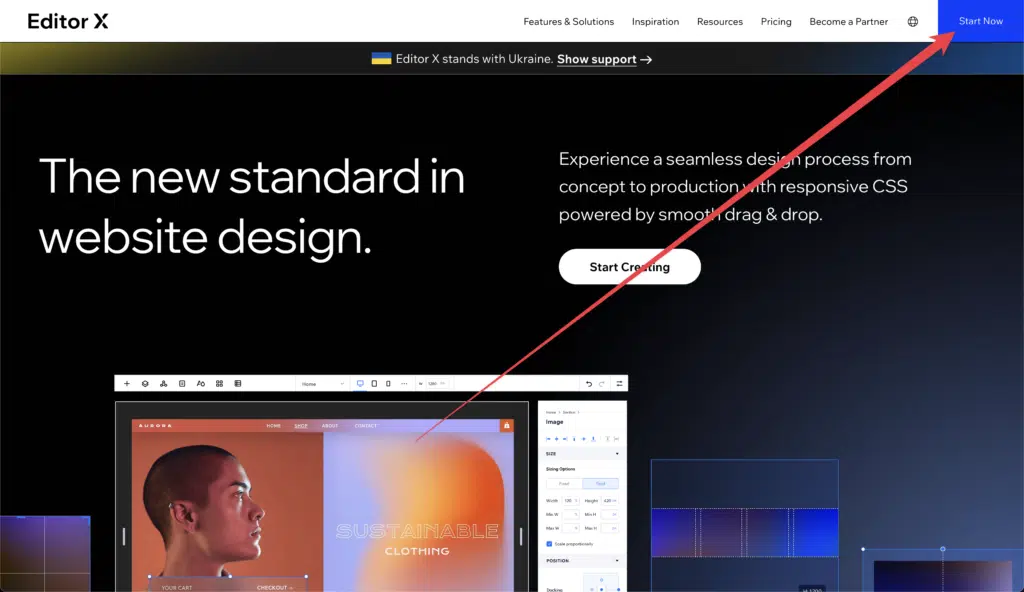Viewport: 1024px width, 592px height.
Task: Click the SUSTAINABLE heading on canvas
Action: coord(417,531)
